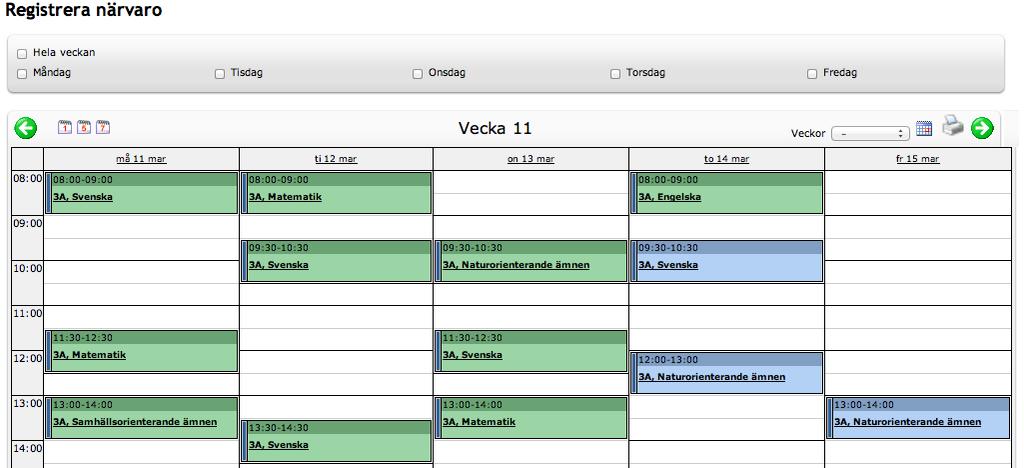Enable the Onsdag checkbox

click(x=418, y=74)
